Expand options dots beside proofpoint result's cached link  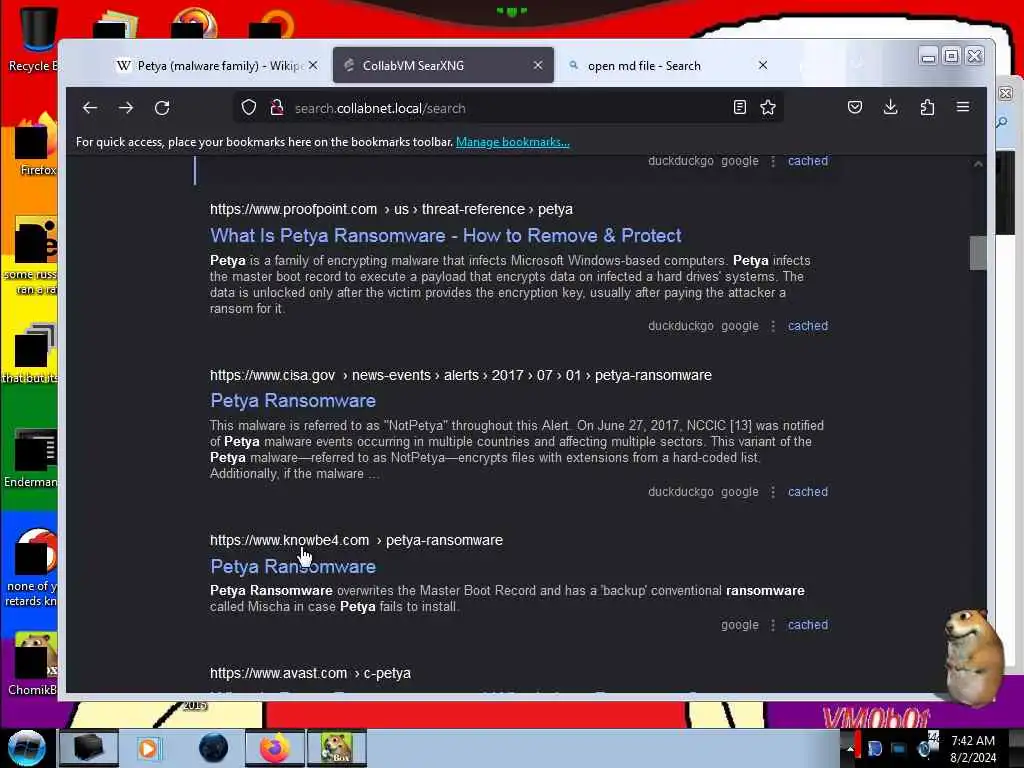(773, 326)
